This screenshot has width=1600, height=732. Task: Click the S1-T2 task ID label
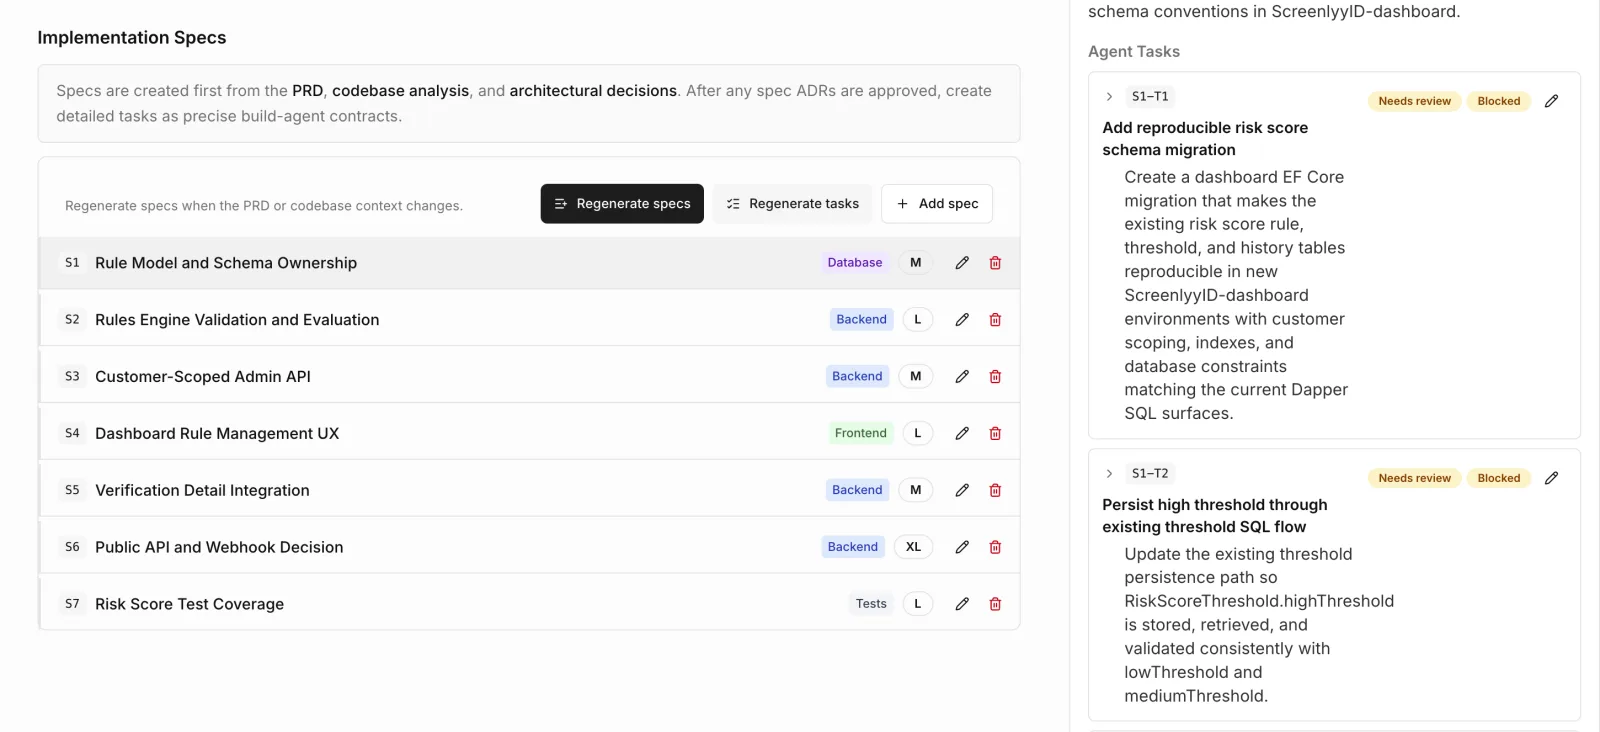[x=1150, y=474]
